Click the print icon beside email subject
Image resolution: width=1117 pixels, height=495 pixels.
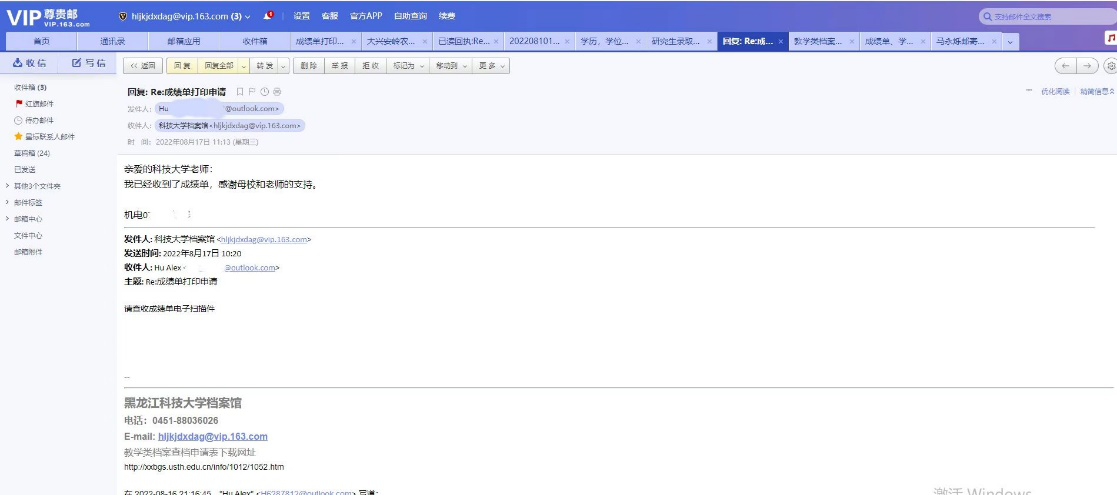(x=276, y=91)
